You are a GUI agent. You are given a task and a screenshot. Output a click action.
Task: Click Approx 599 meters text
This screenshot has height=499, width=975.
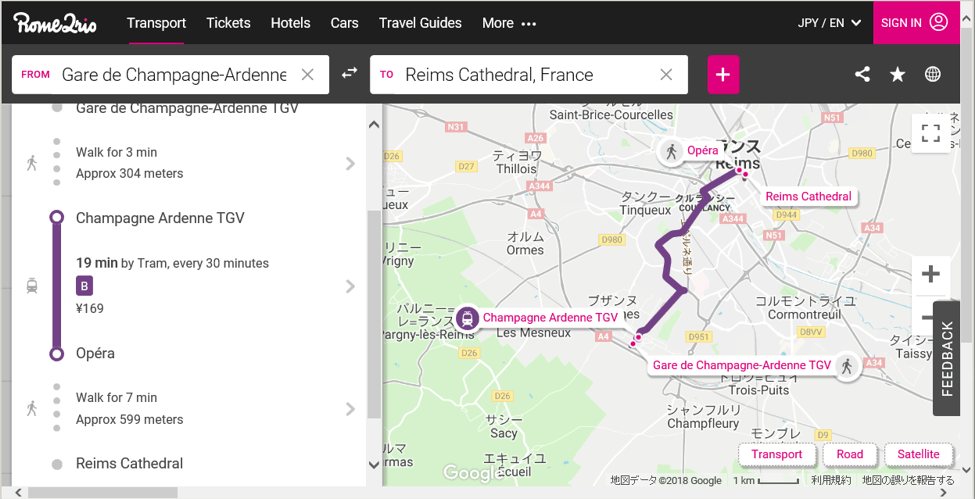(129, 419)
